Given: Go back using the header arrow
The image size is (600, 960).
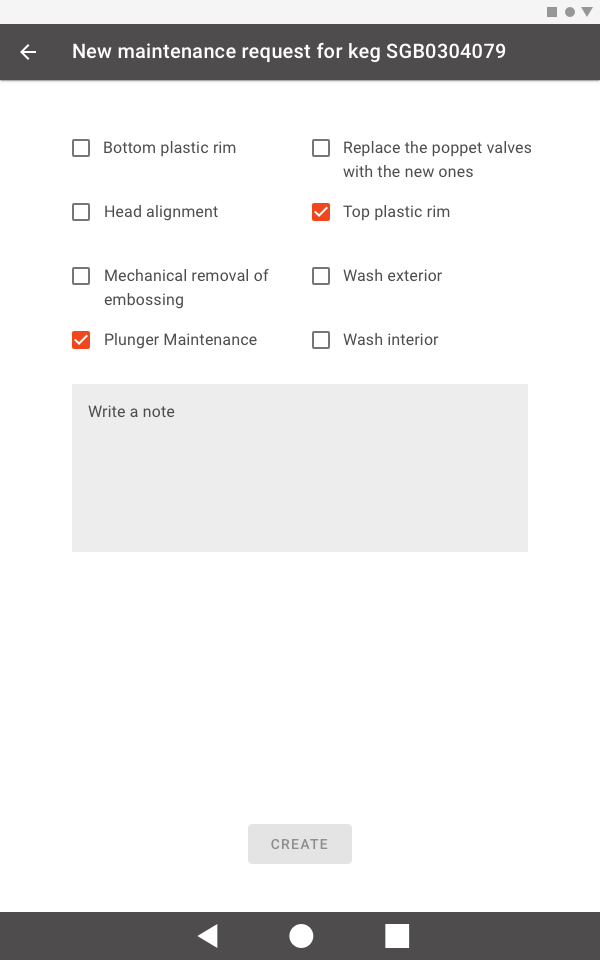Looking at the screenshot, I should tap(28, 52).
